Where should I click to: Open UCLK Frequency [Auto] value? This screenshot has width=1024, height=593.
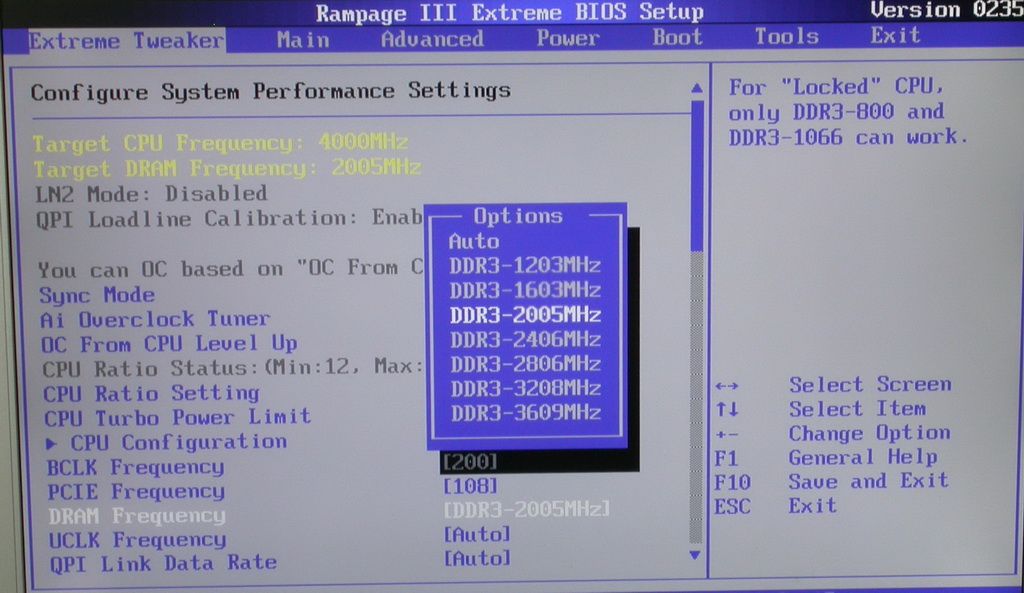coord(477,534)
